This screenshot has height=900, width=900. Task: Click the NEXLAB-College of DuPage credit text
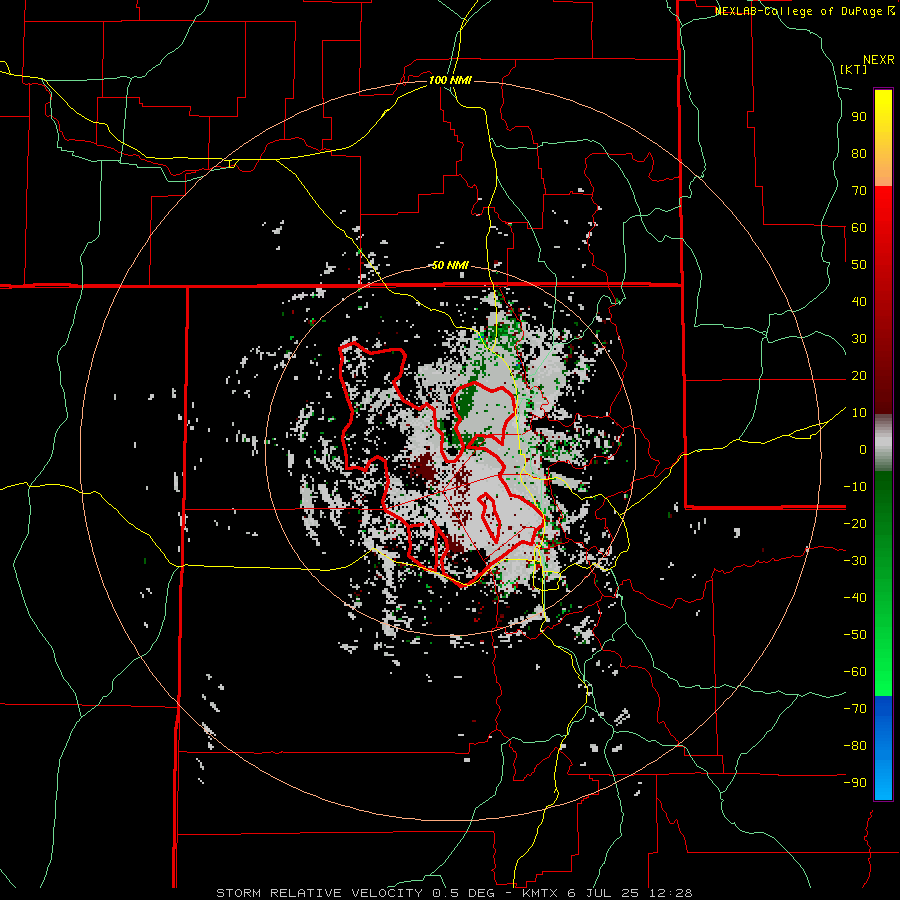804,11
